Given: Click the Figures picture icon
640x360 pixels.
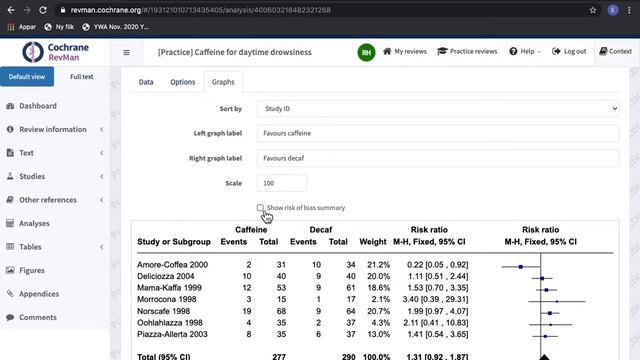Looking at the screenshot, I should tap(10, 270).
